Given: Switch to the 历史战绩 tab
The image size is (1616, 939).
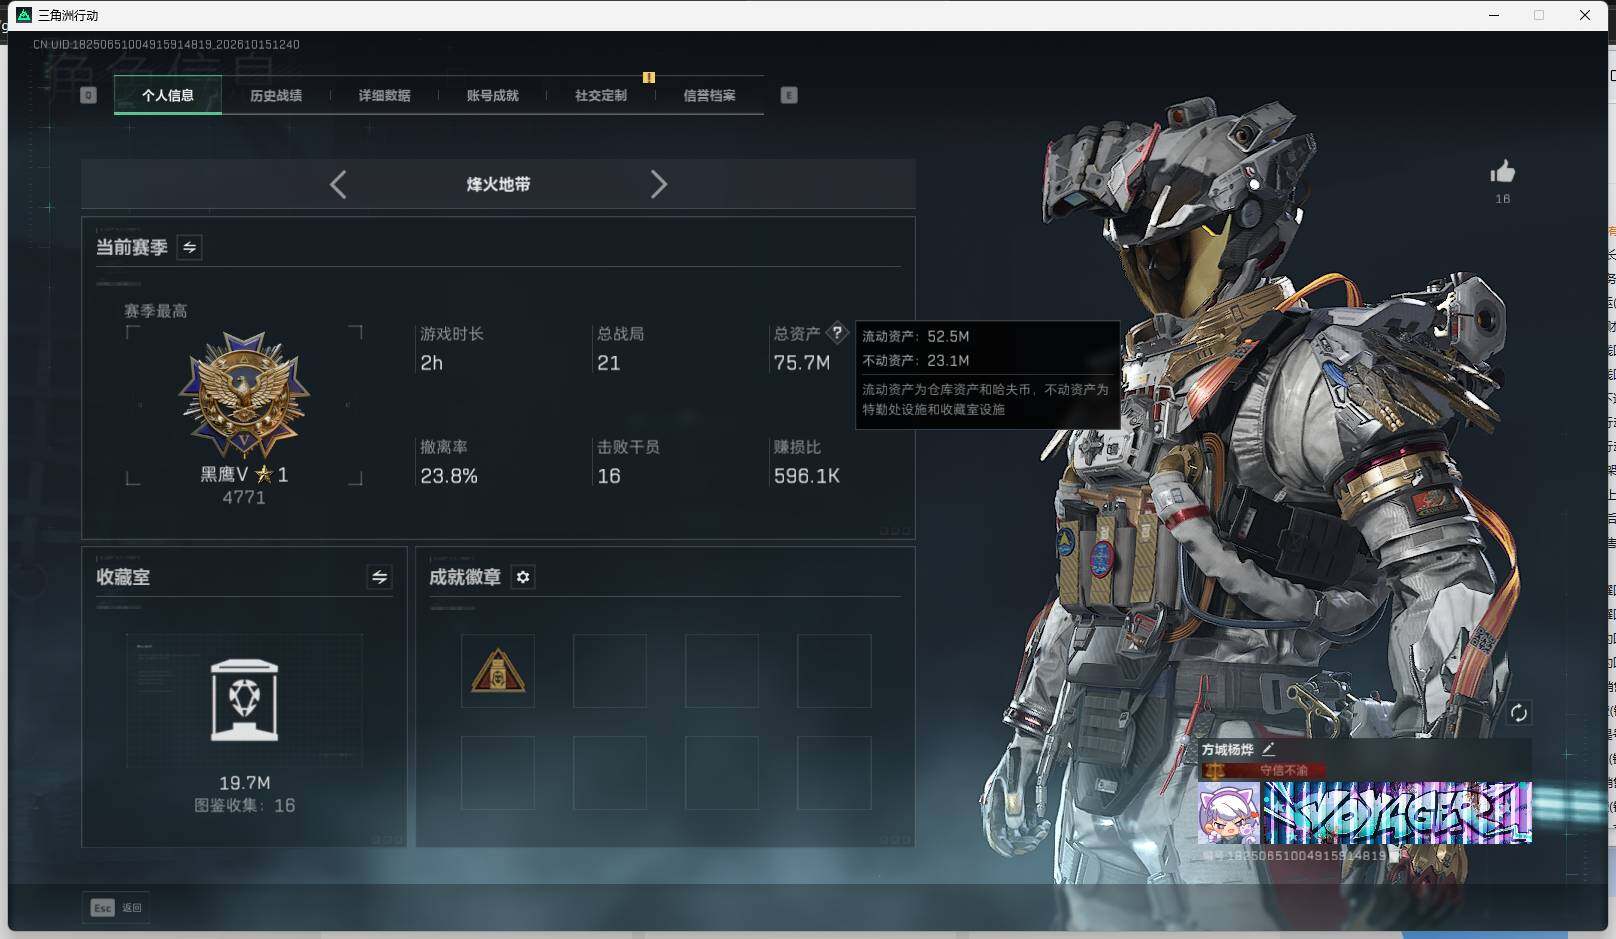Looking at the screenshot, I should tap(276, 95).
